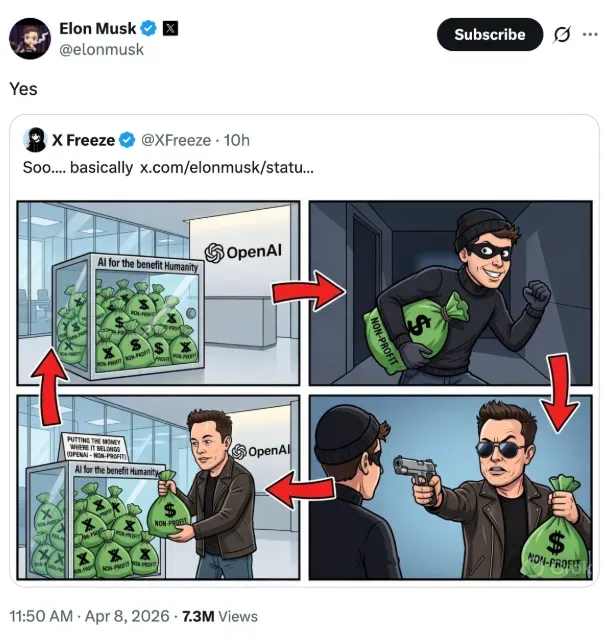The image size is (616, 639).
Task: Open Grok via the slashed-circle icon
Action: tap(562, 34)
